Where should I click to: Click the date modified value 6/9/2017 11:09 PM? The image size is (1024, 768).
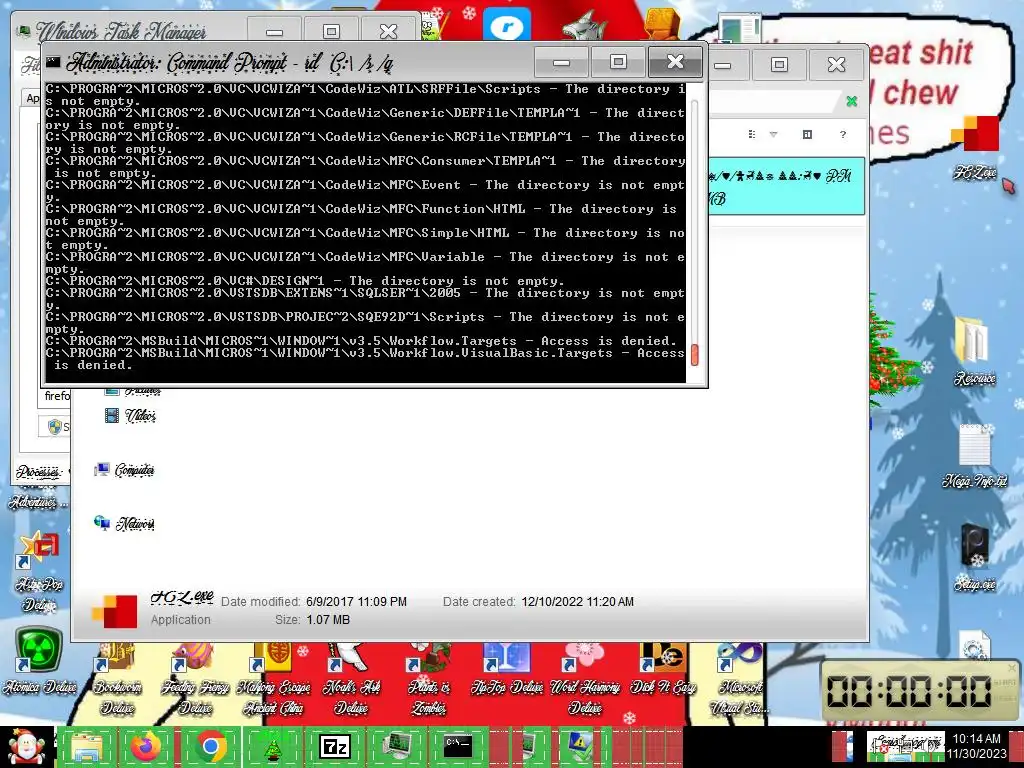(x=357, y=601)
